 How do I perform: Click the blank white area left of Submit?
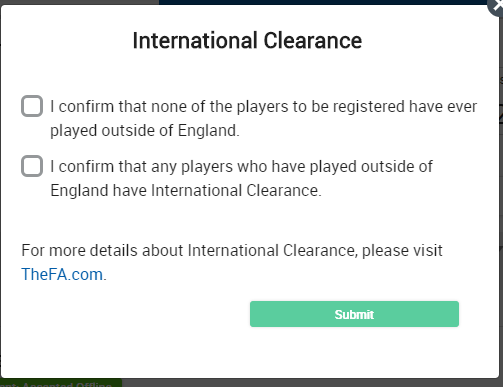(133, 314)
